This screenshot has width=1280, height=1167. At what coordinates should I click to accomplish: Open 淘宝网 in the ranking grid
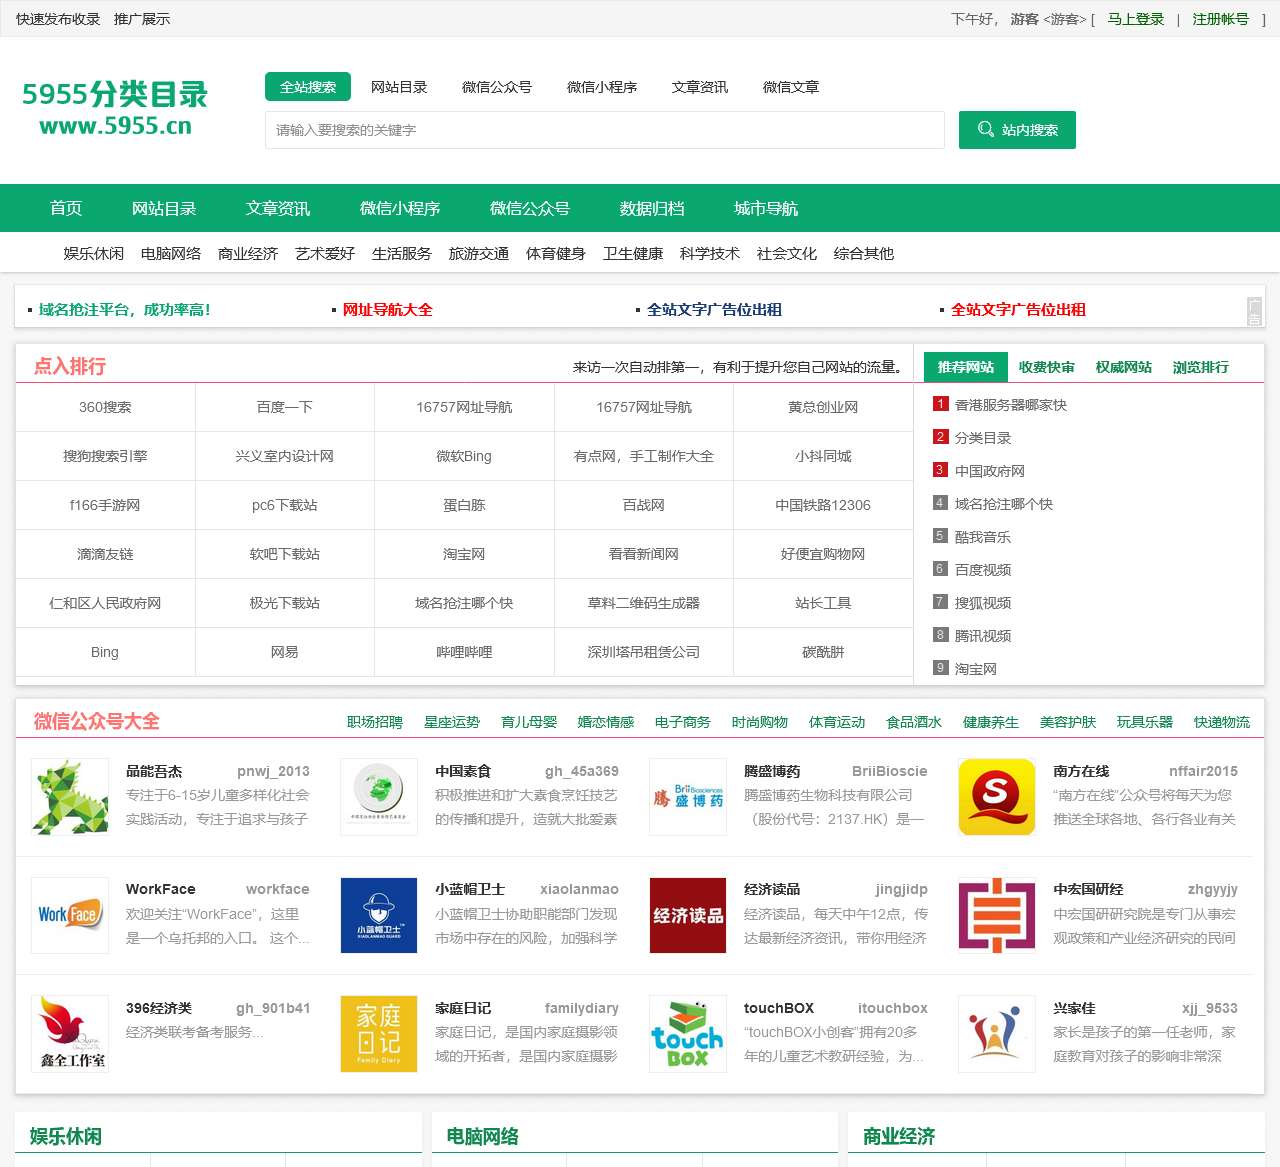464,554
